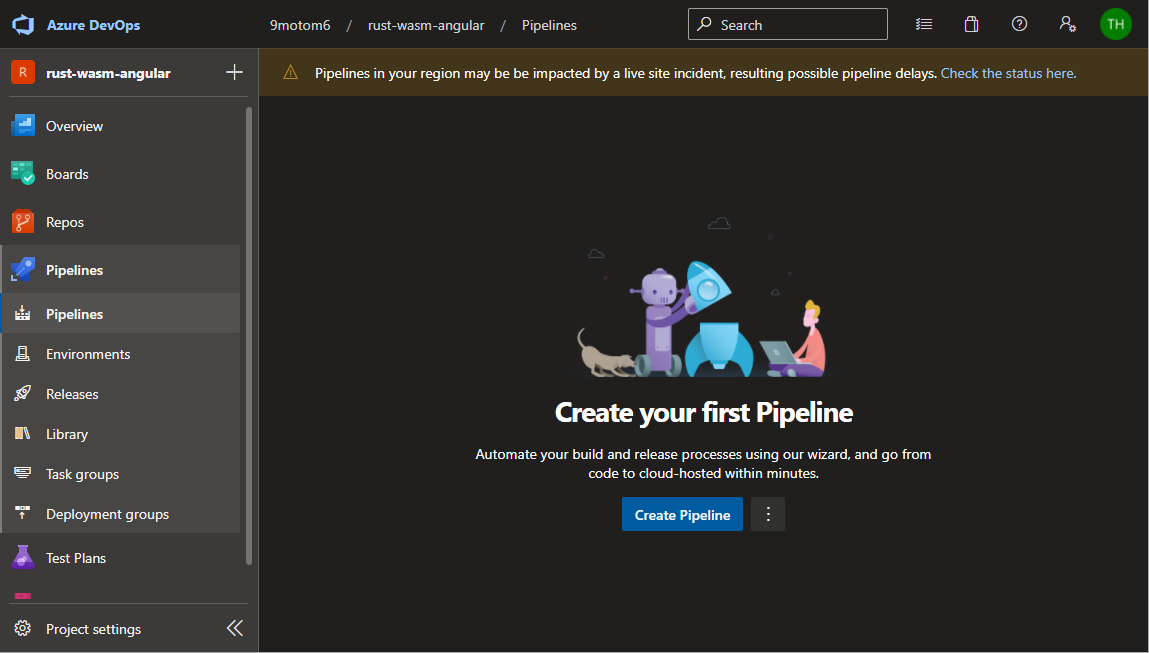Open the Azure DevOps home link text
Screen dimensions: 1149x653
(x=93, y=25)
